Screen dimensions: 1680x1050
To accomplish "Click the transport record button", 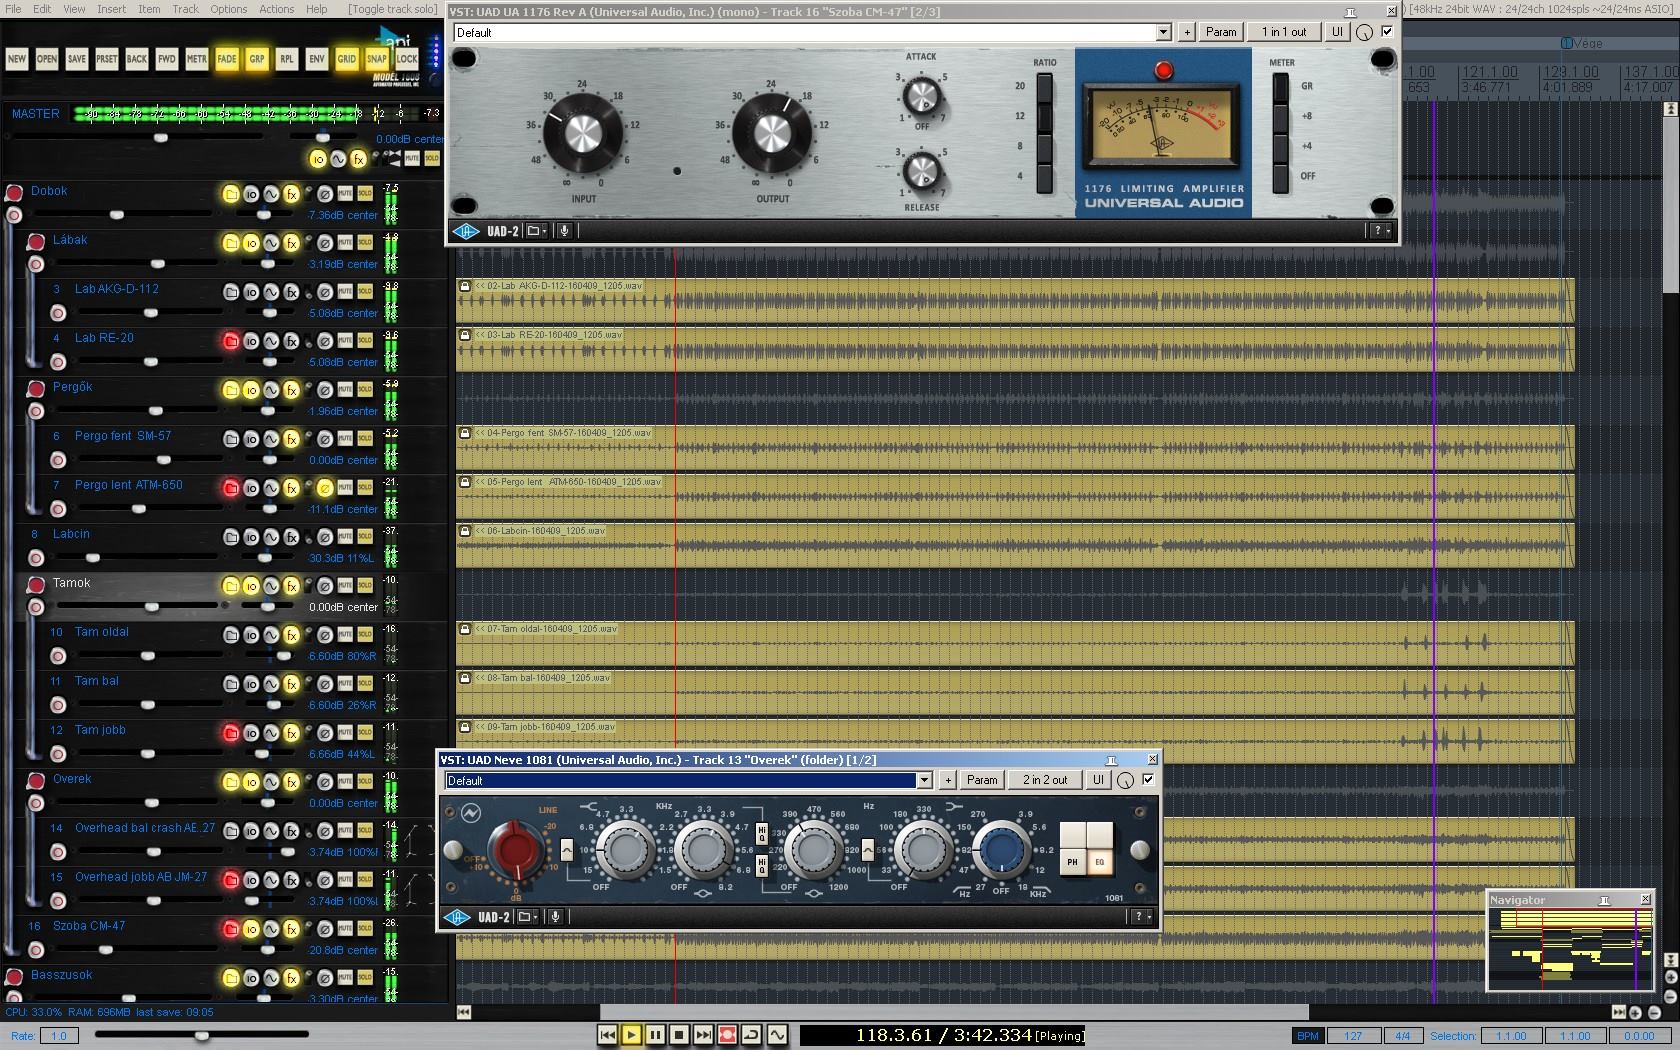I will (727, 1035).
